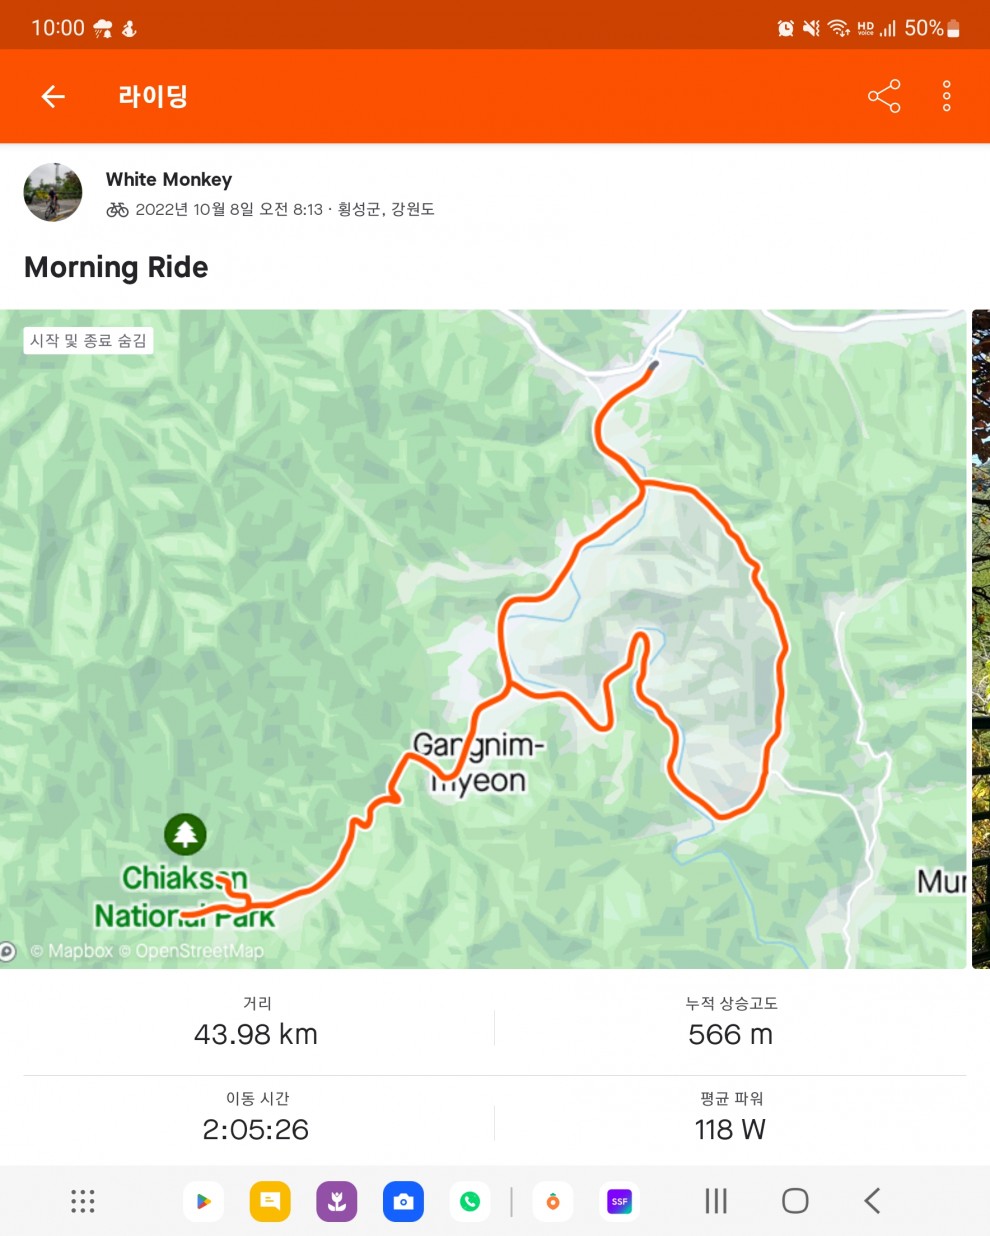Tap the Mapbox info logo on the map
Image resolution: width=990 pixels, height=1236 pixels.
tap(7, 951)
